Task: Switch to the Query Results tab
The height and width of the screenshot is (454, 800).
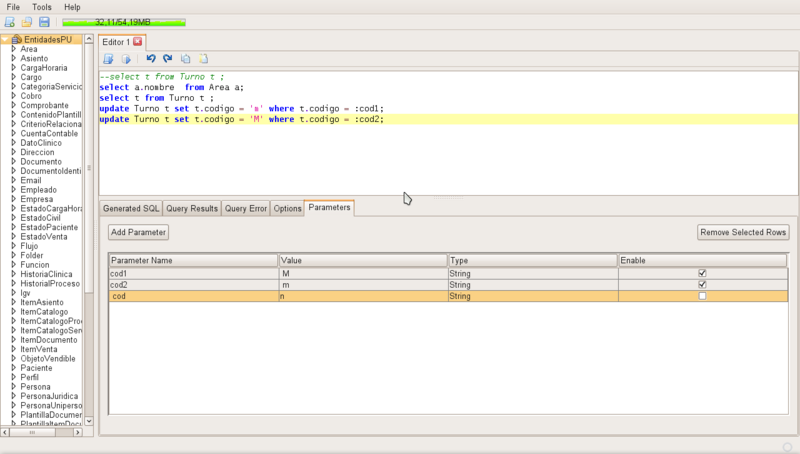Action: (x=192, y=209)
